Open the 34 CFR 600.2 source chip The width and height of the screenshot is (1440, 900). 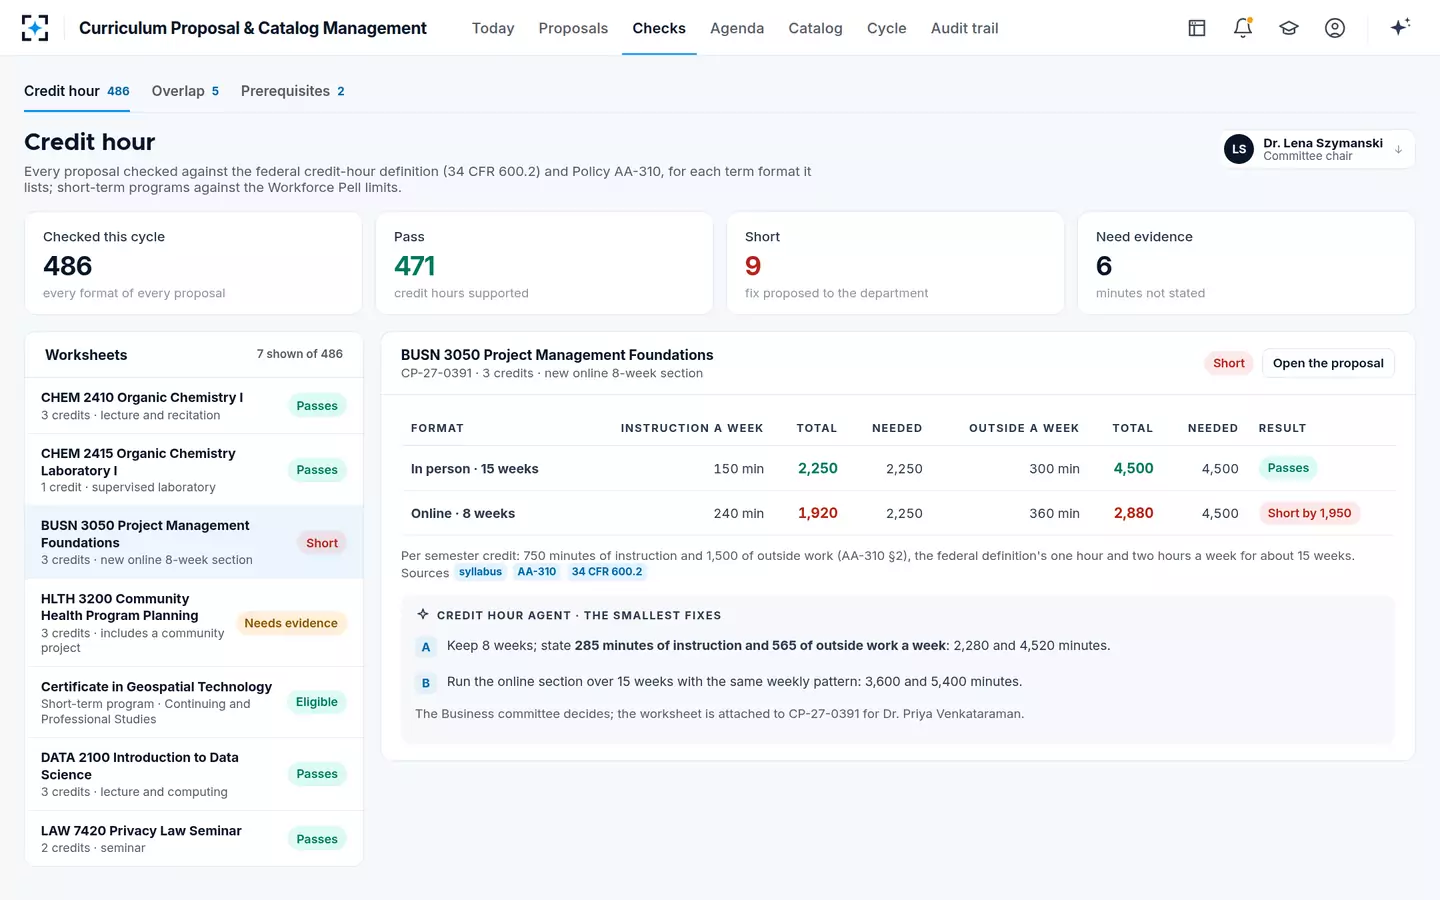(x=607, y=572)
